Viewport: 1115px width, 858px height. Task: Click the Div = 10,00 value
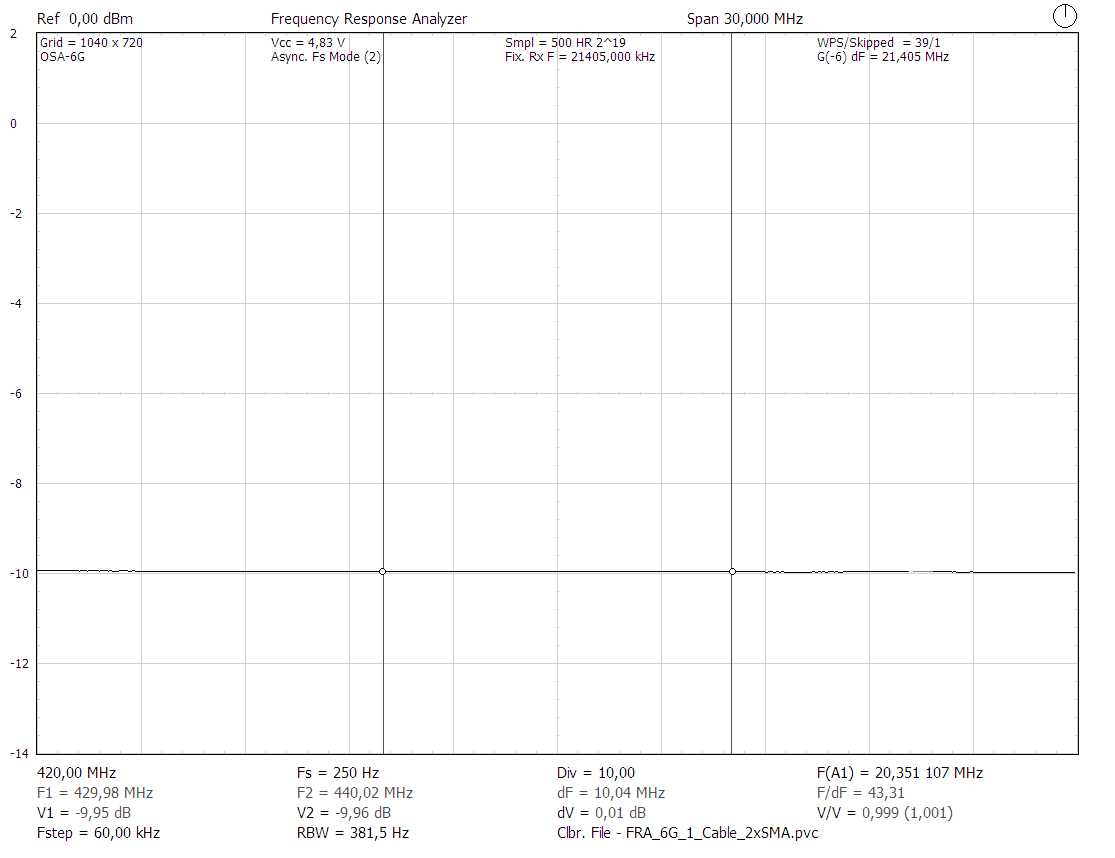click(595, 773)
